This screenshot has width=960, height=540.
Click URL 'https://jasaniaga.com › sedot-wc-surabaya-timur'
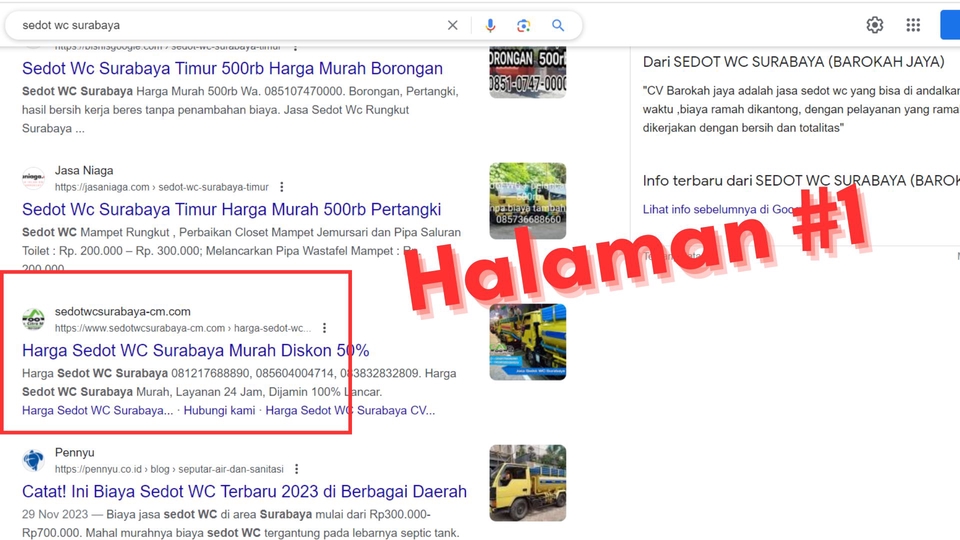click(x=162, y=187)
